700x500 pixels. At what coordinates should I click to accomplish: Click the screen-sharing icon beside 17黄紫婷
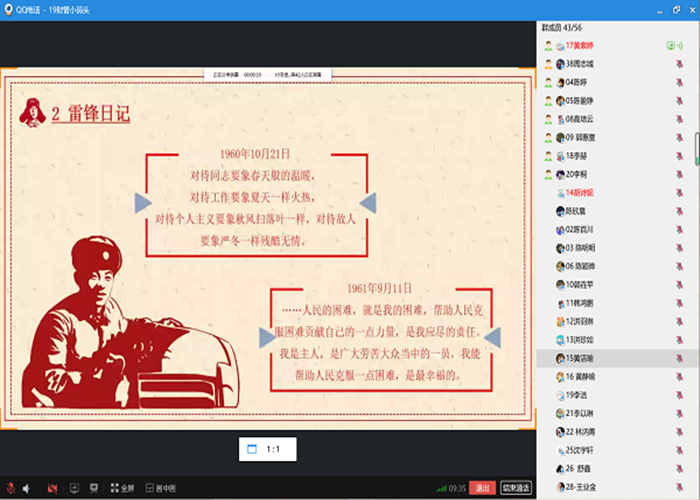(x=672, y=46)
